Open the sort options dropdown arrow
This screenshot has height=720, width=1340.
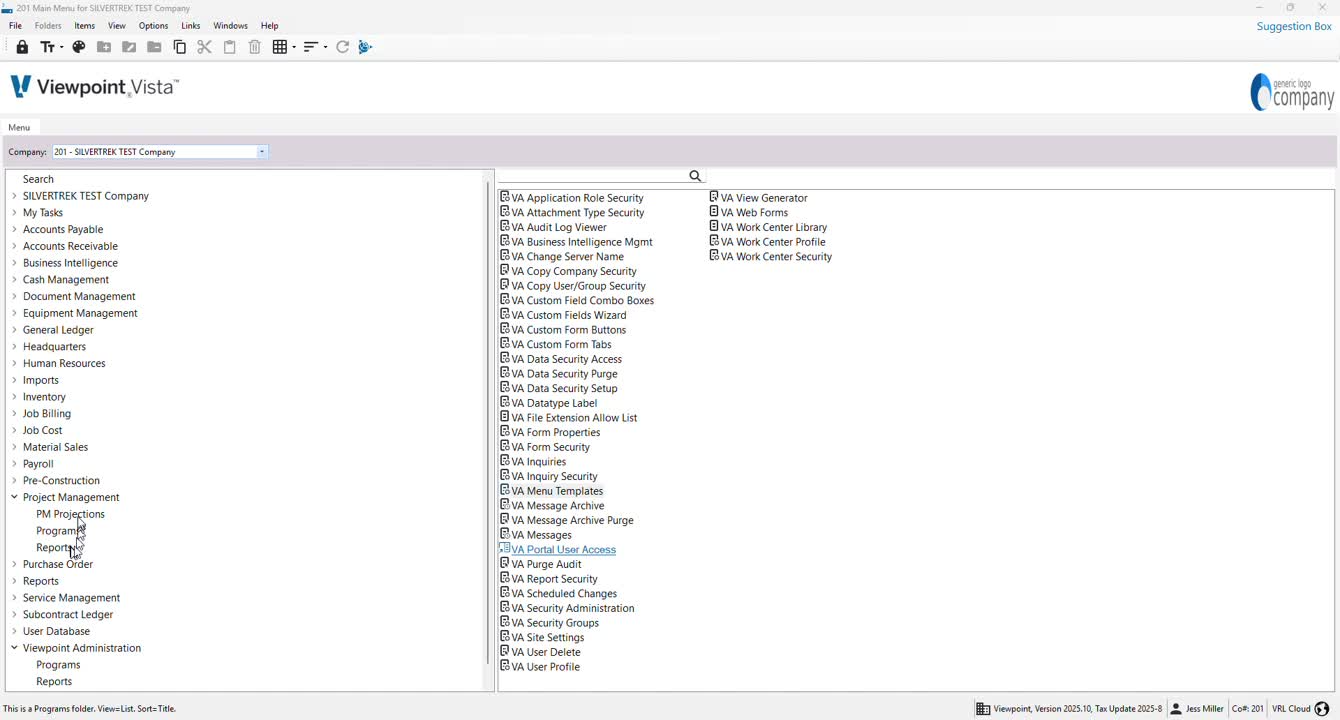tap(324, 47)
